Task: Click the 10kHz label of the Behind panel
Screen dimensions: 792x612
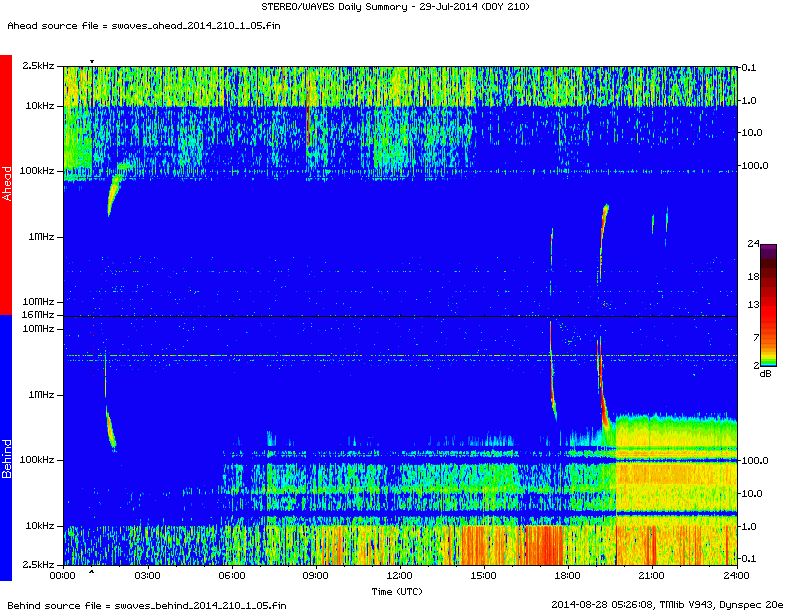Action: (x=39, y=526)
